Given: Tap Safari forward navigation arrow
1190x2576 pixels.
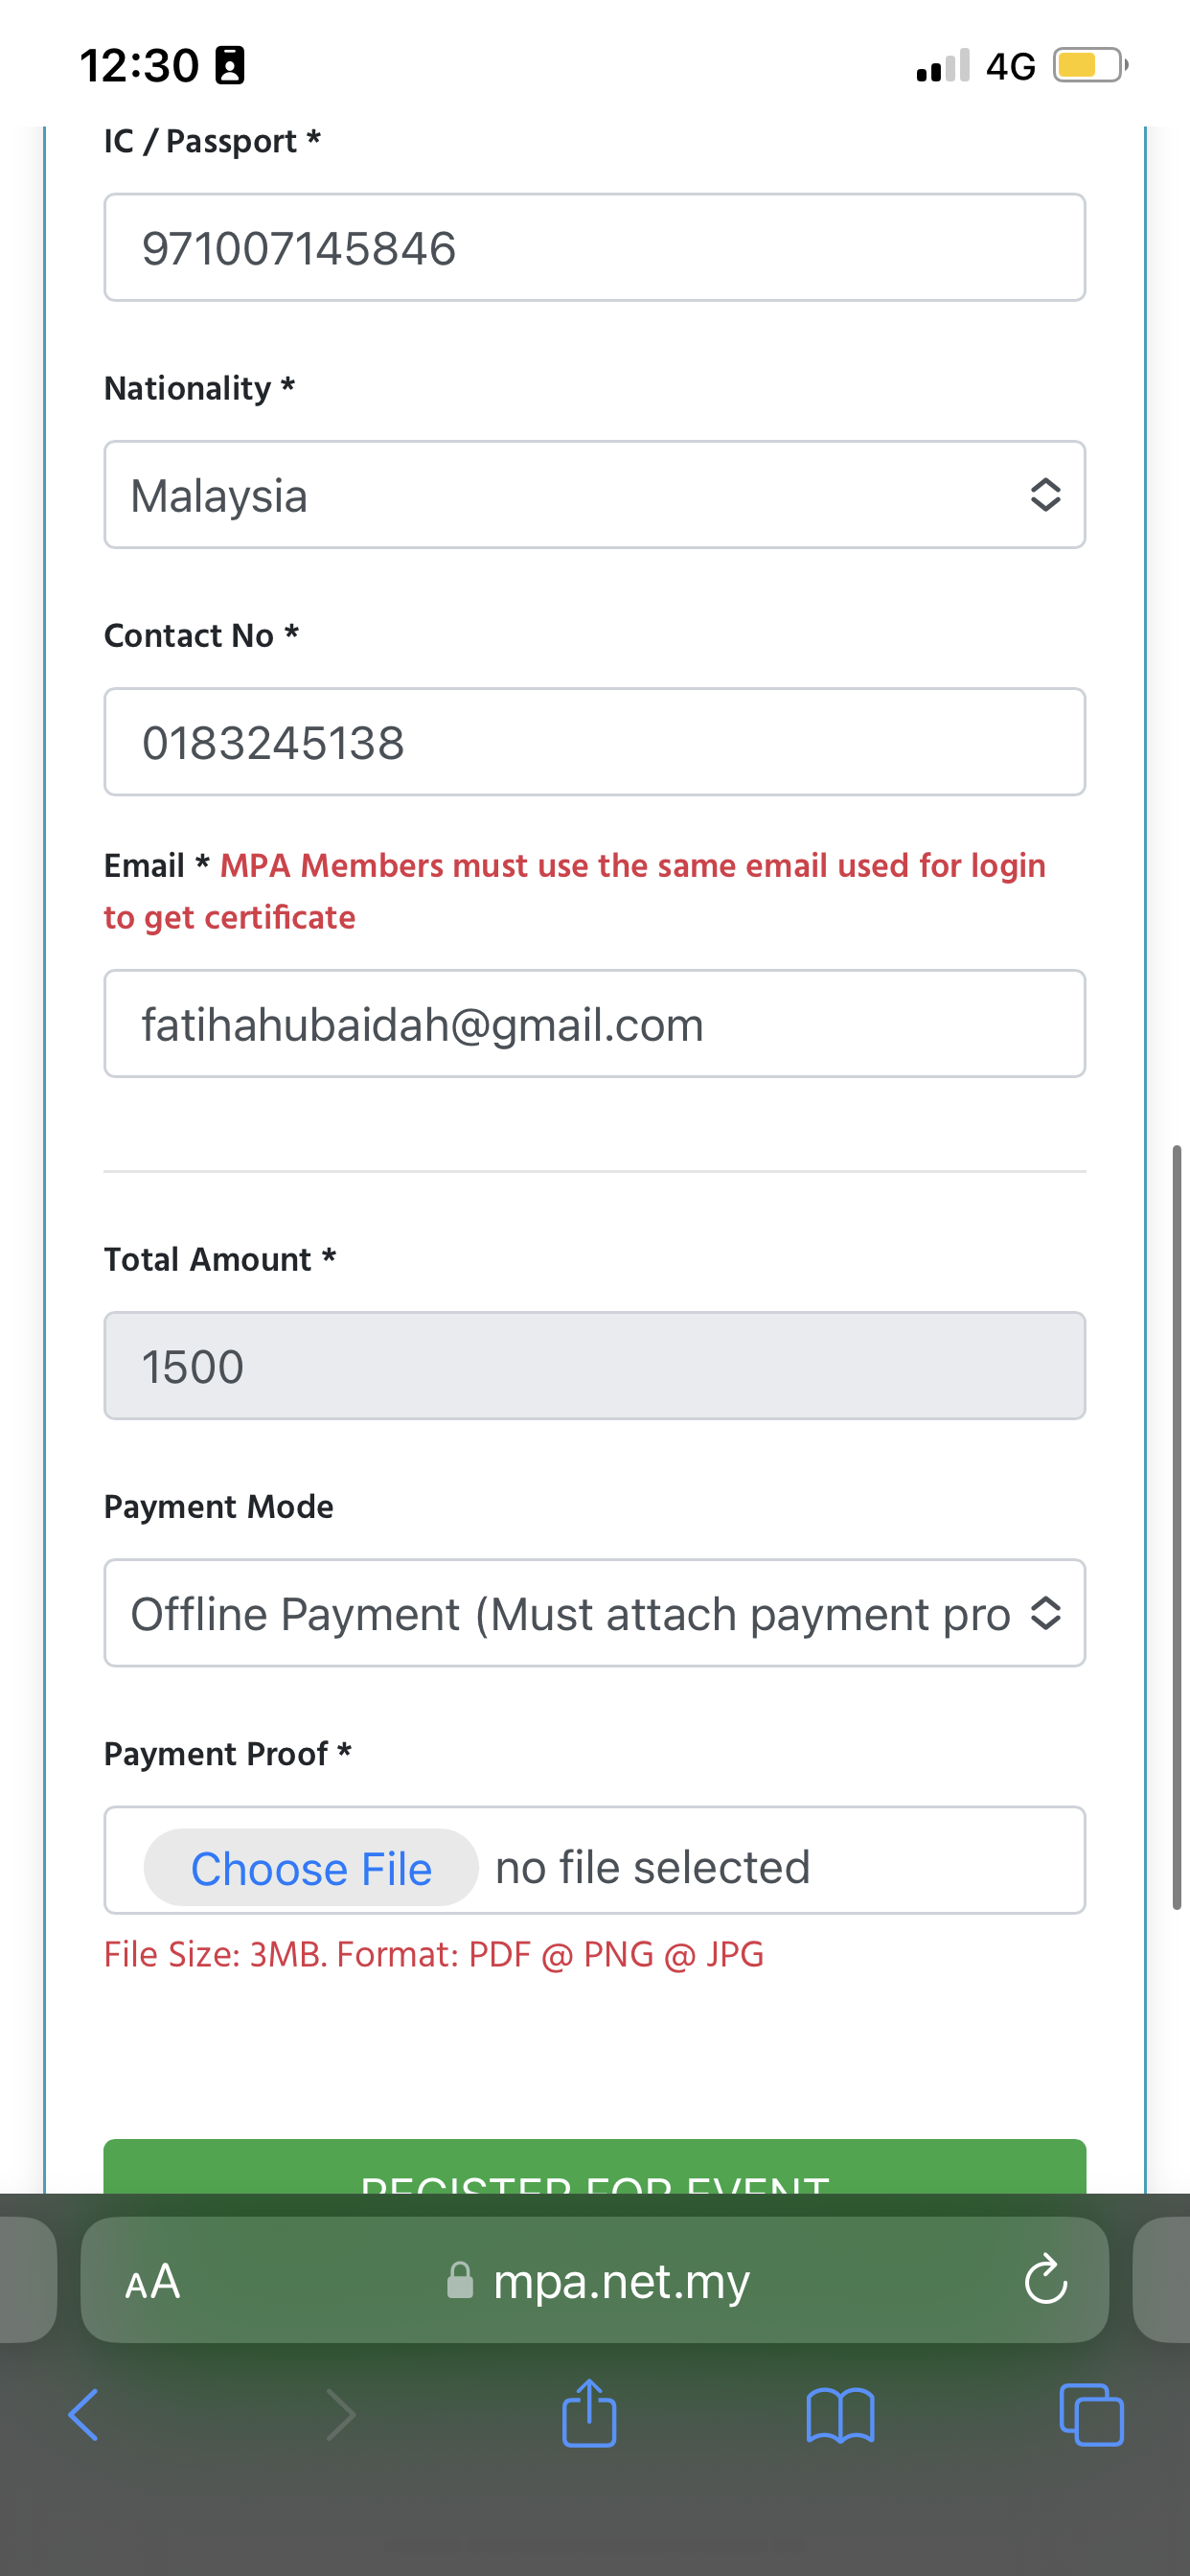Looking at the screenshot, I should click(x=340, y=2415).
